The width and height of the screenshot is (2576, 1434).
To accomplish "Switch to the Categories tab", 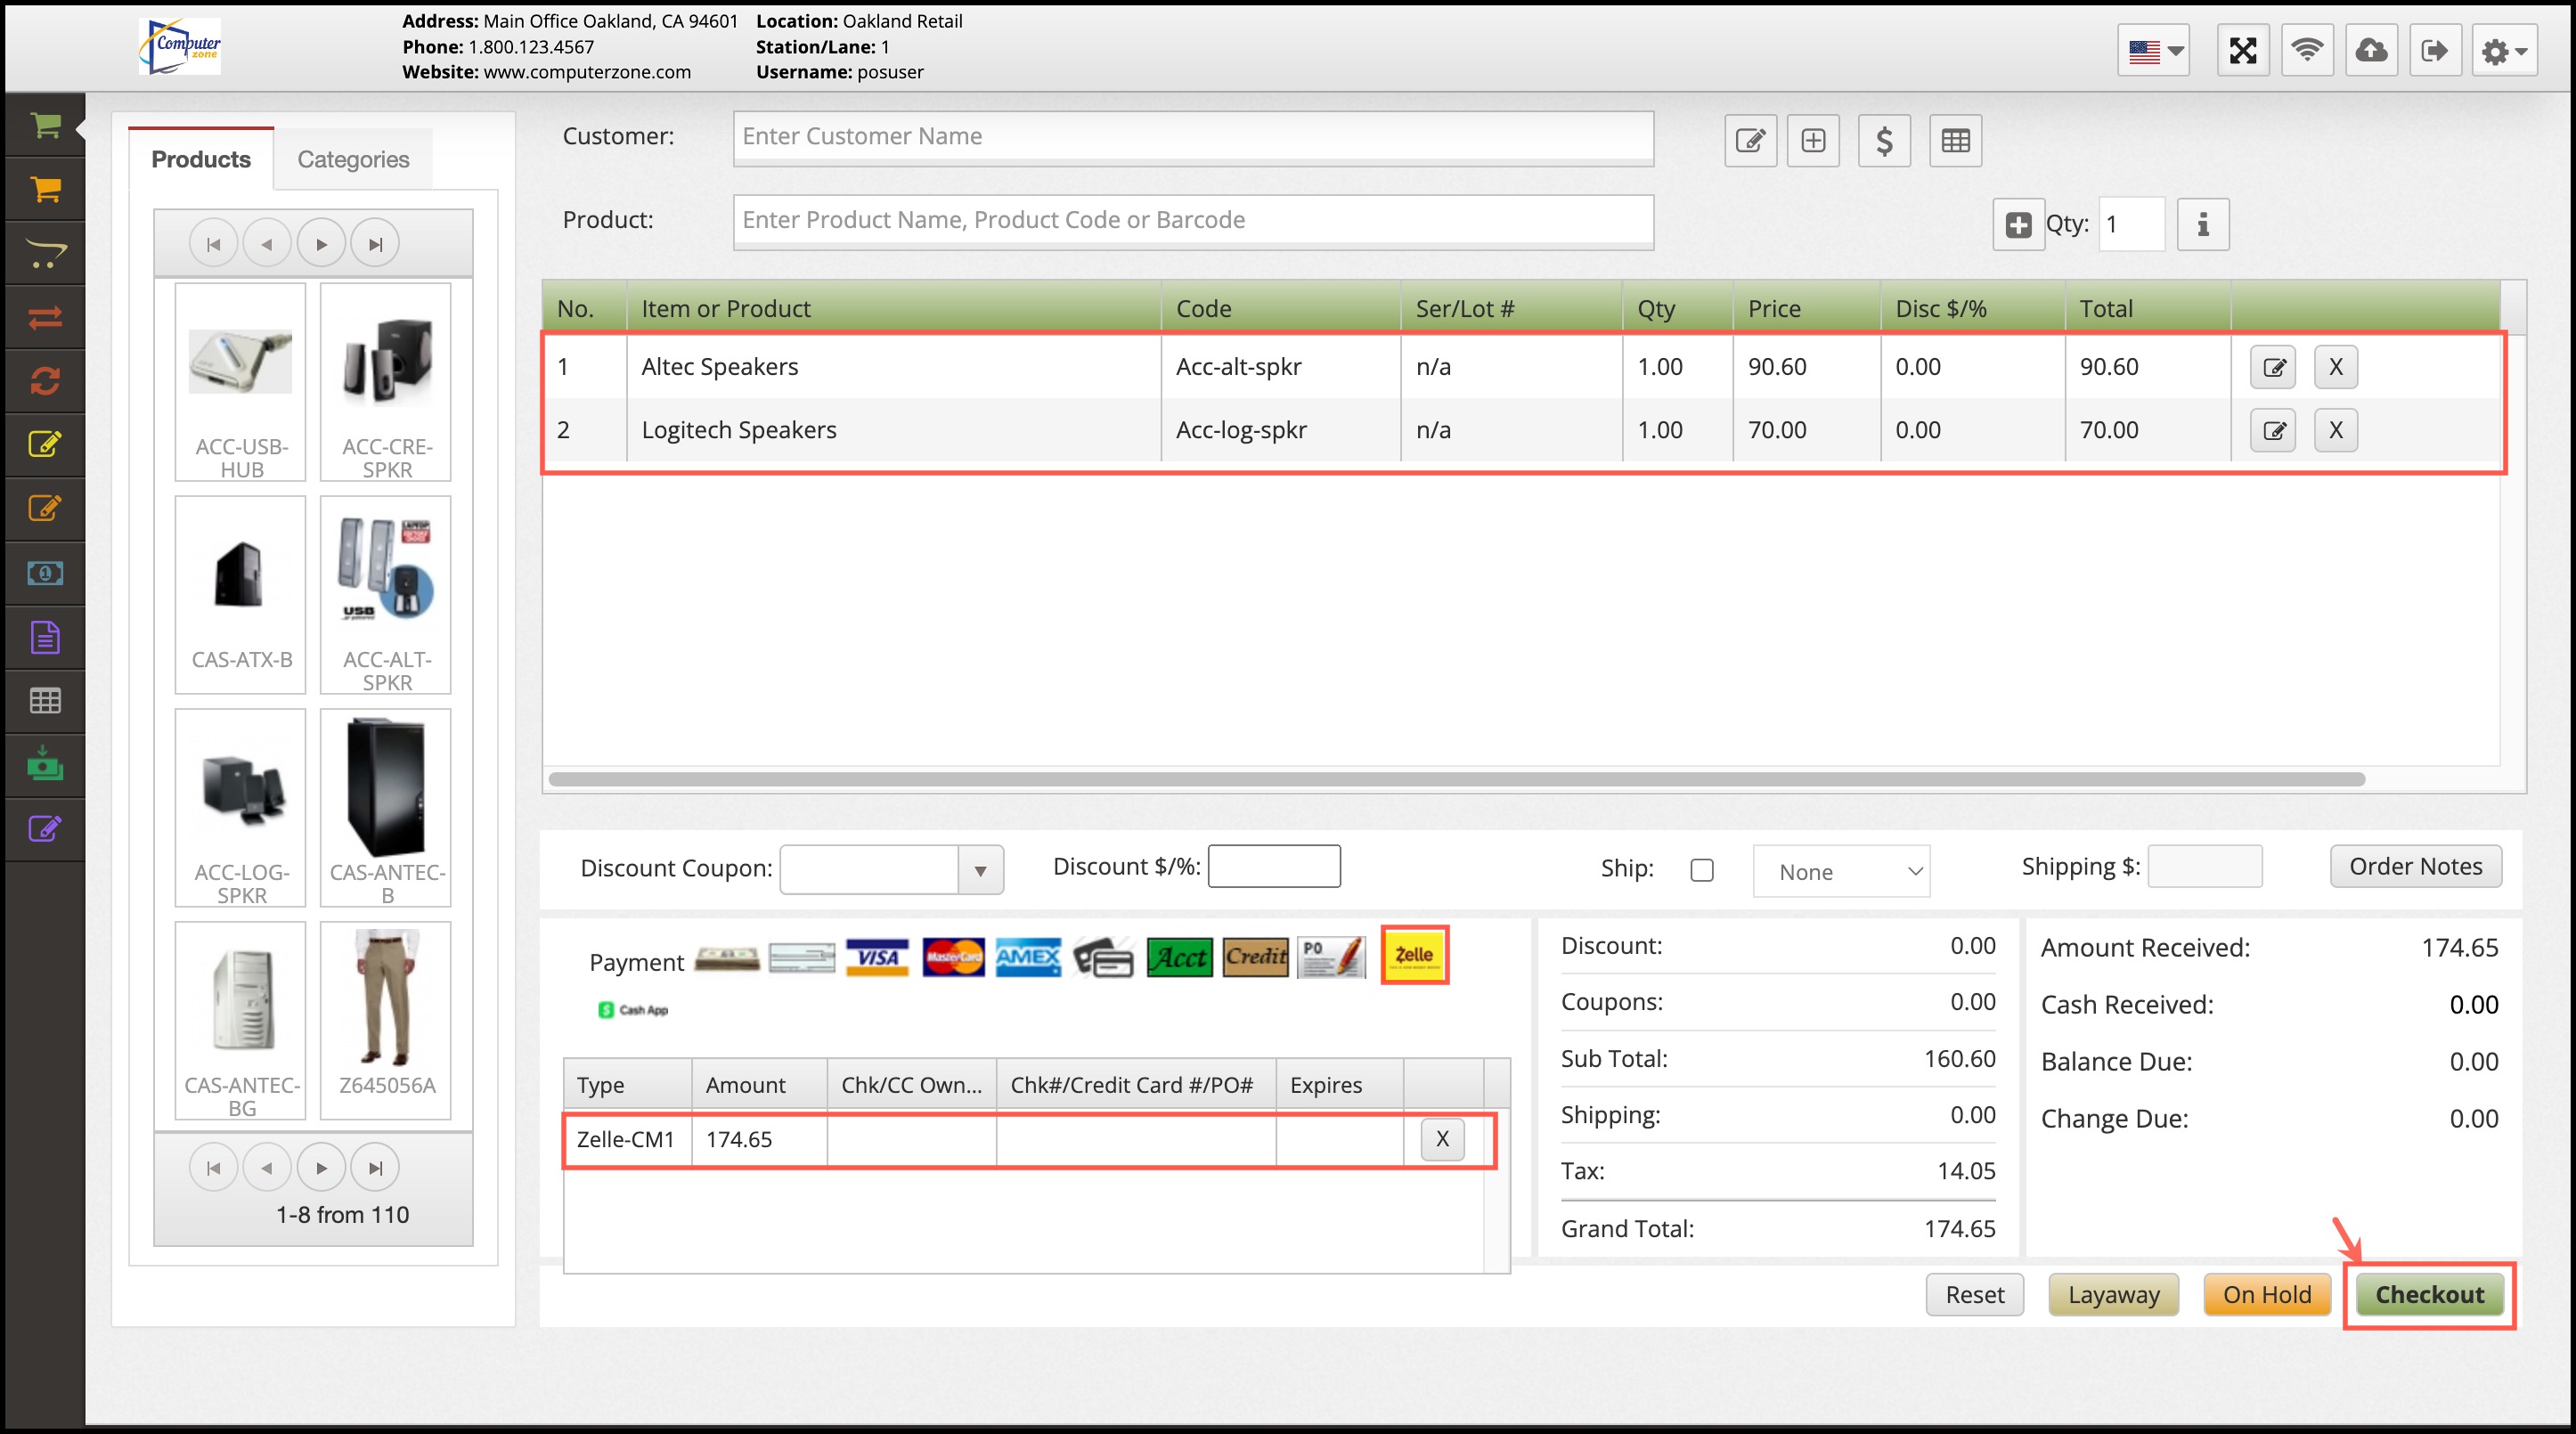I will [x=353, y=159].
